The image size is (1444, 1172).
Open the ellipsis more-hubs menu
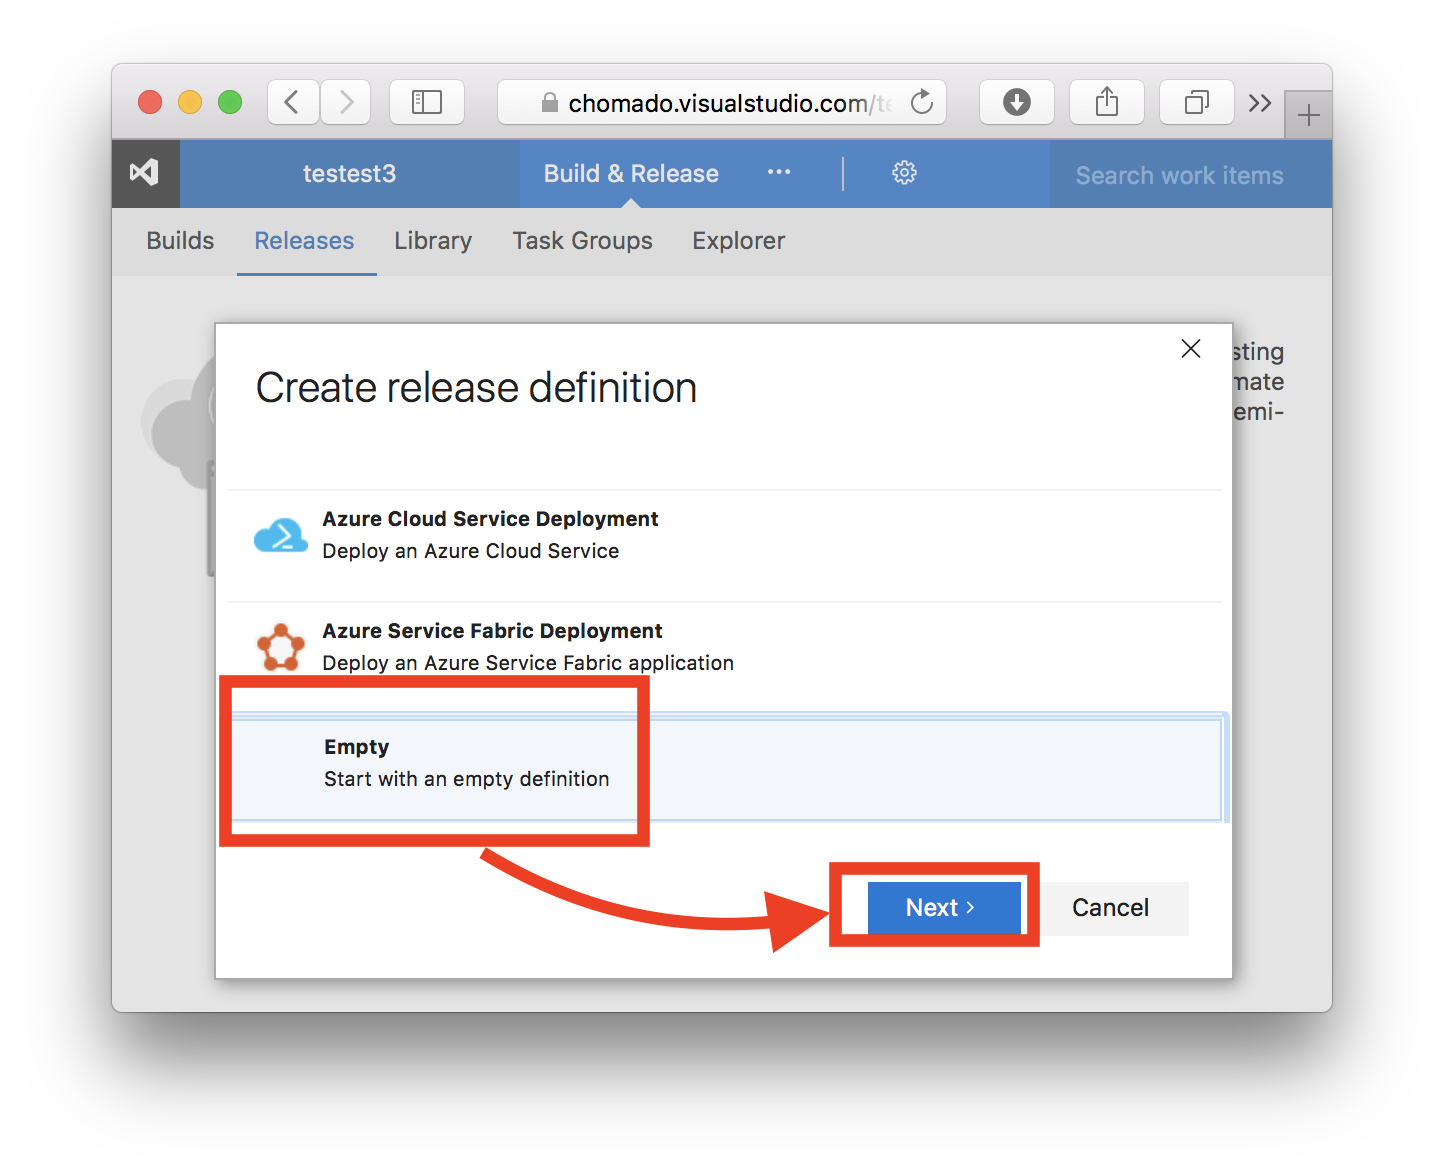[779, 172]
